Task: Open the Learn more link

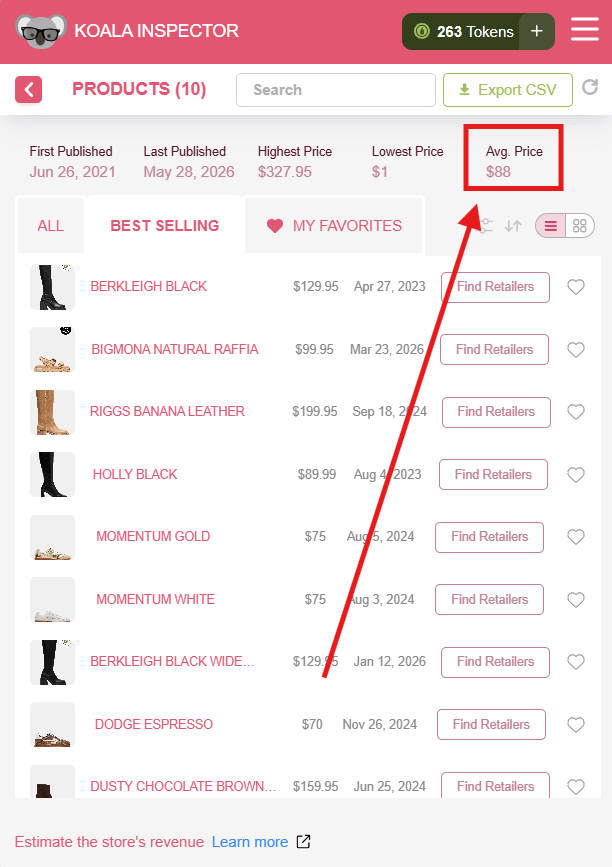Action: pyautogui.click(x=250, y=842)
